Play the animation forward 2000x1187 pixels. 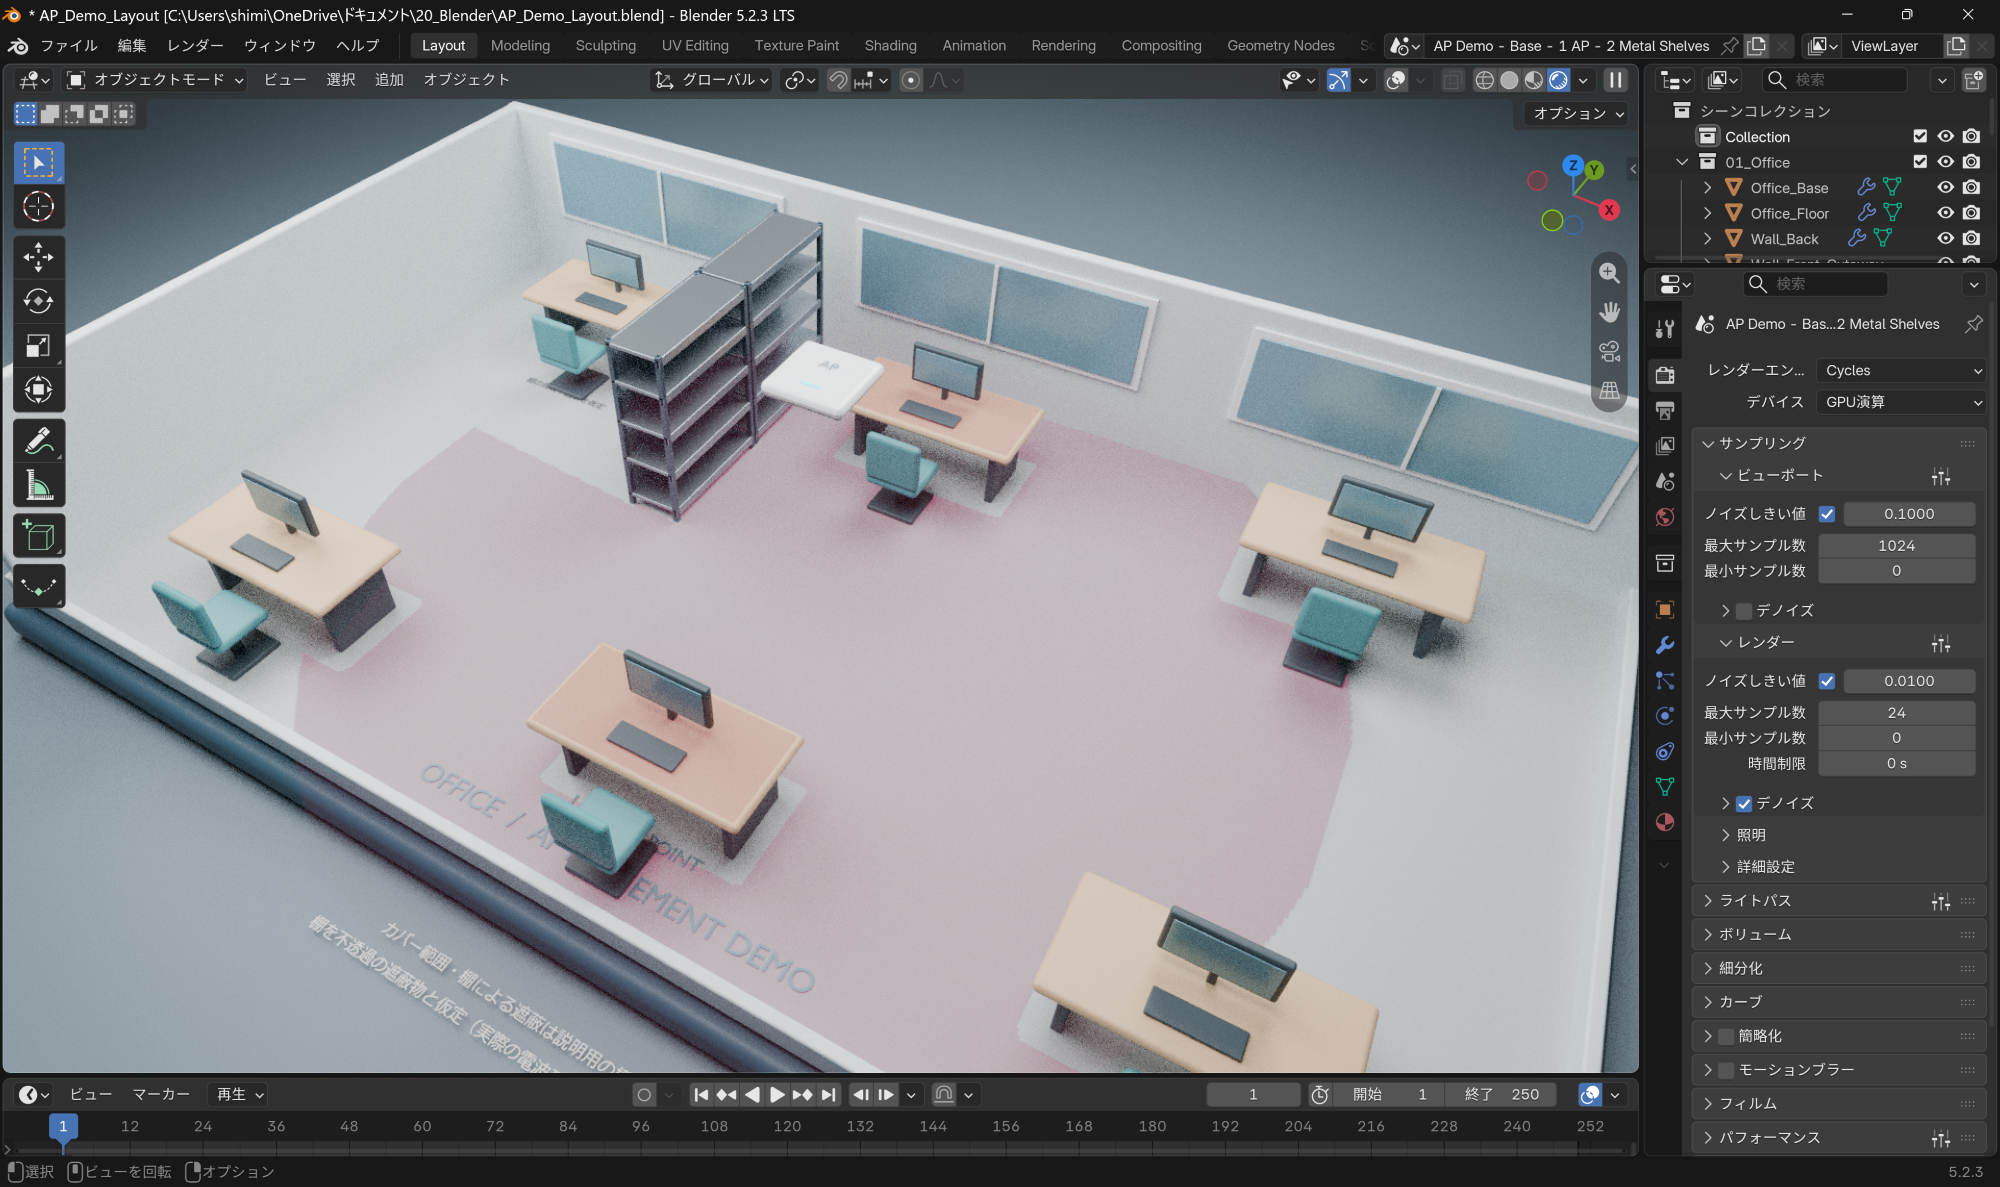[x=777, y=1095]
